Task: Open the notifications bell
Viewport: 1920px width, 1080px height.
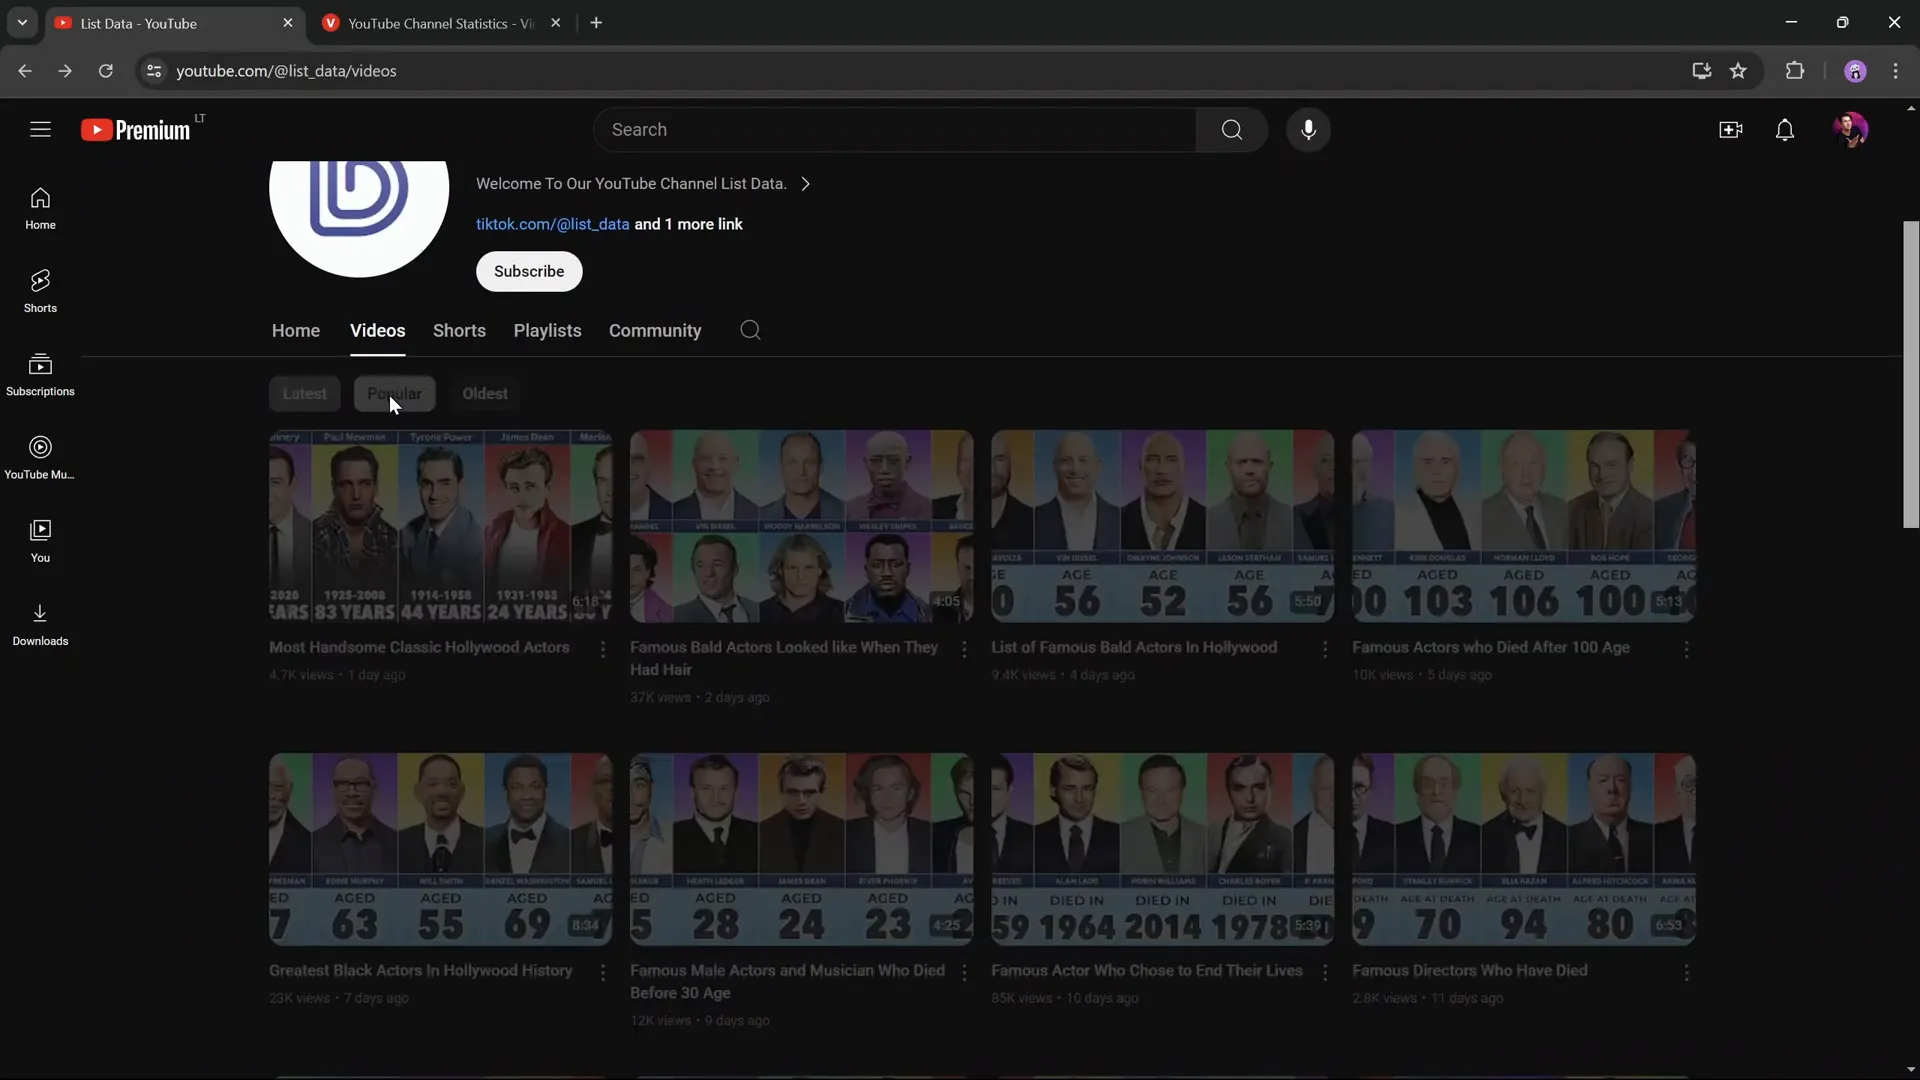Action: (x=1786, y=129)
